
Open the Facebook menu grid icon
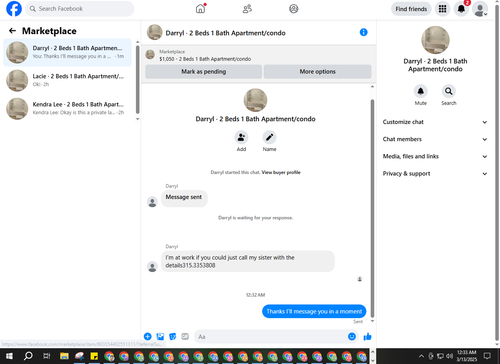[x=442, y=9]
